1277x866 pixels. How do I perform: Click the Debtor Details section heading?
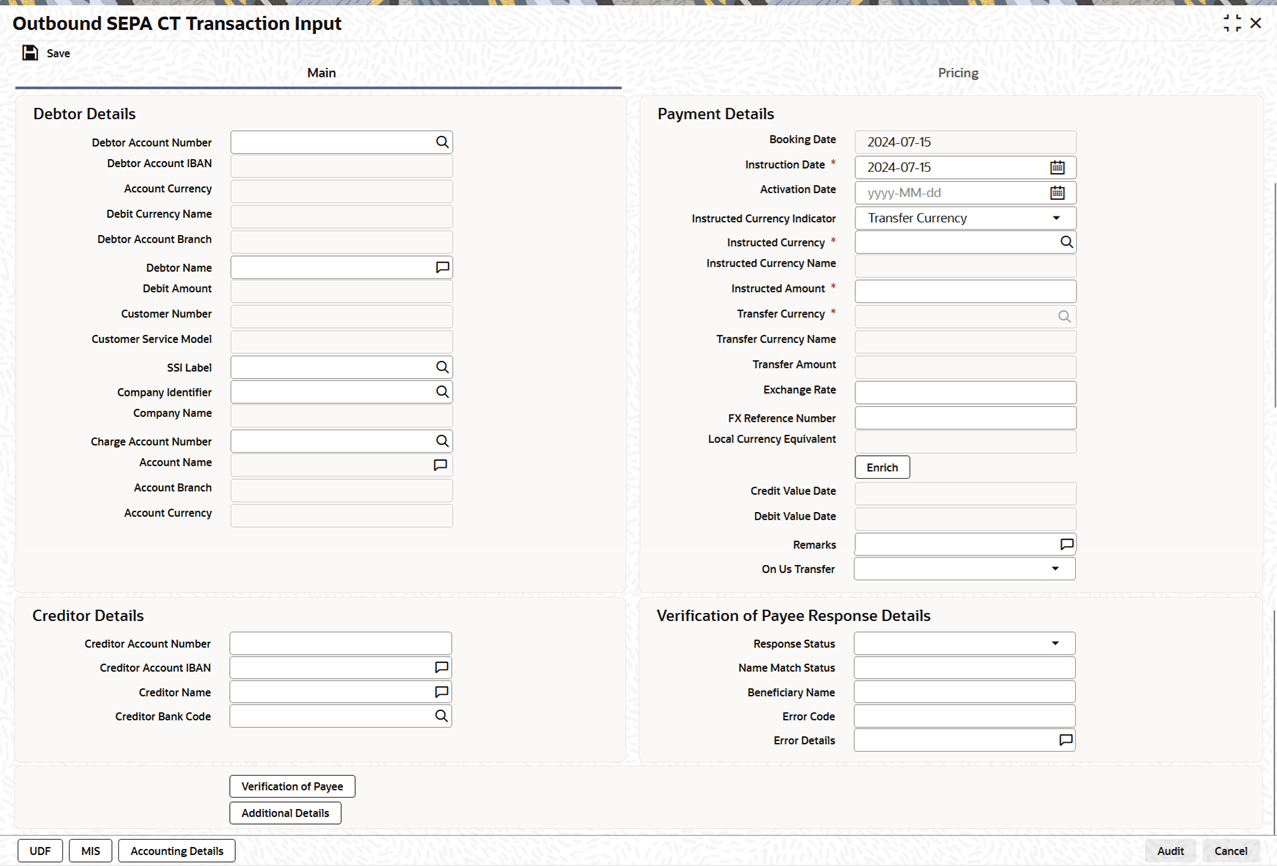[84, 114]
